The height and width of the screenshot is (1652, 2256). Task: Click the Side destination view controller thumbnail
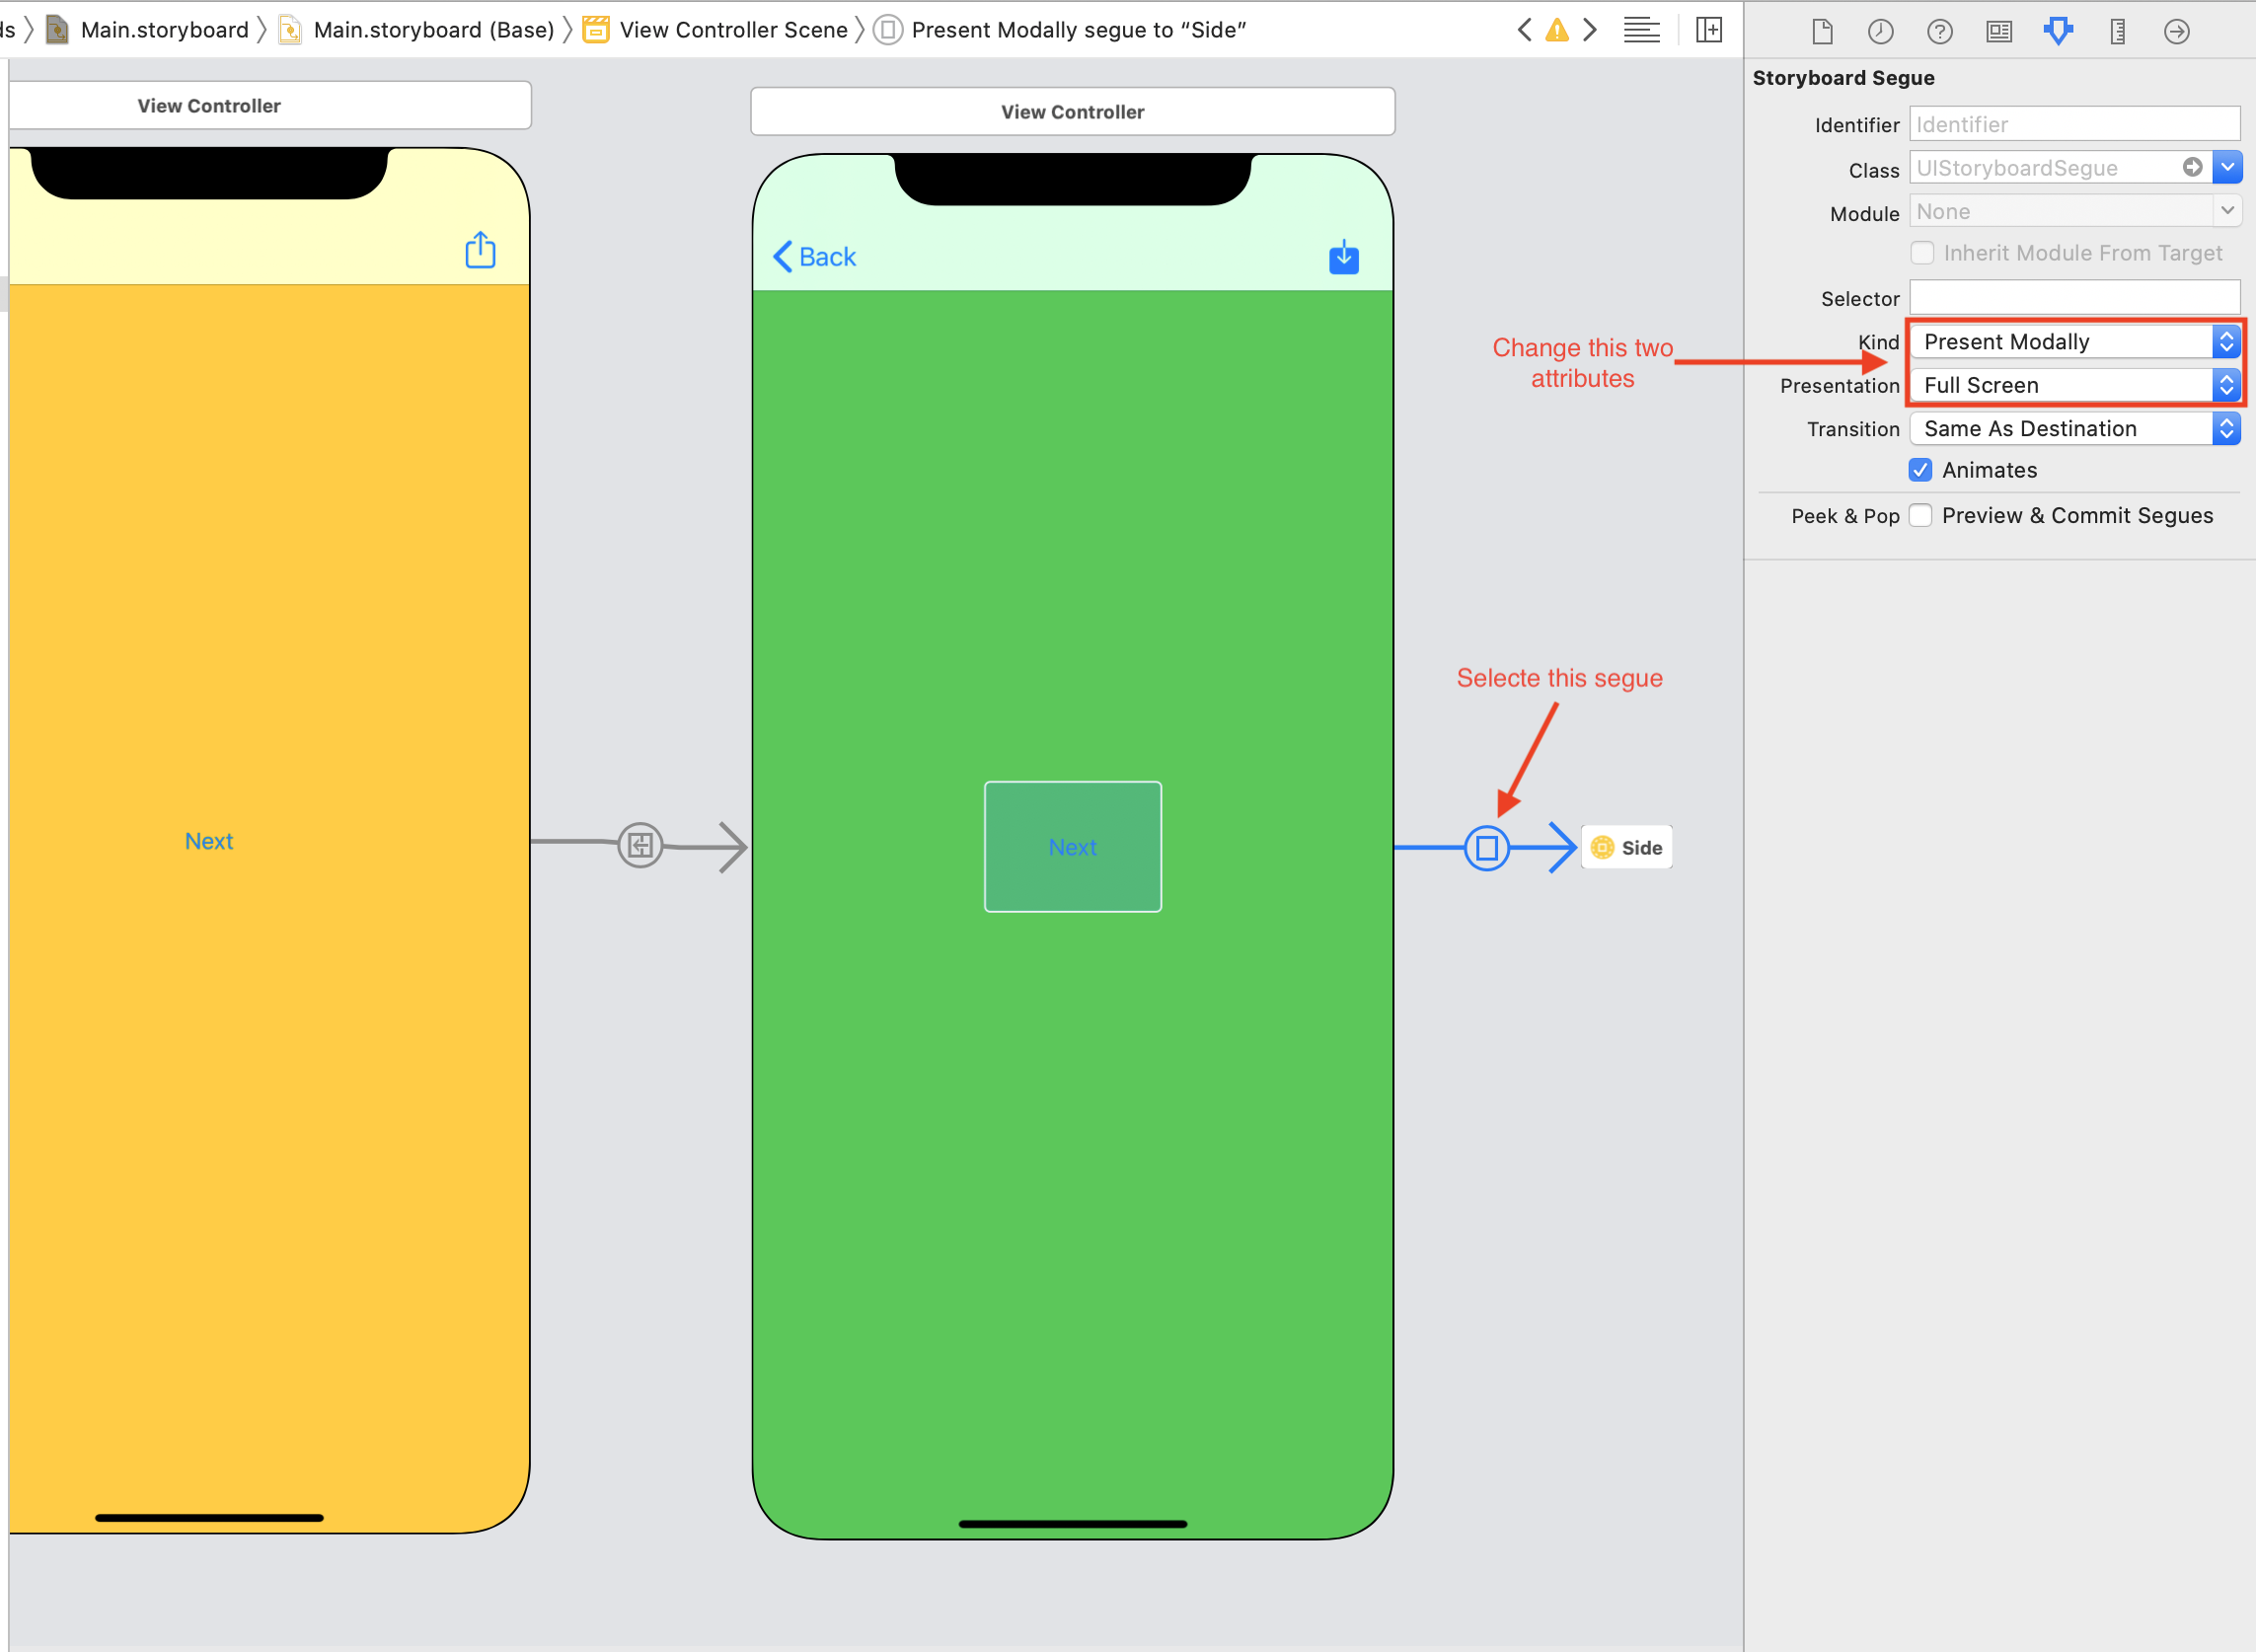click(1627, 846)
